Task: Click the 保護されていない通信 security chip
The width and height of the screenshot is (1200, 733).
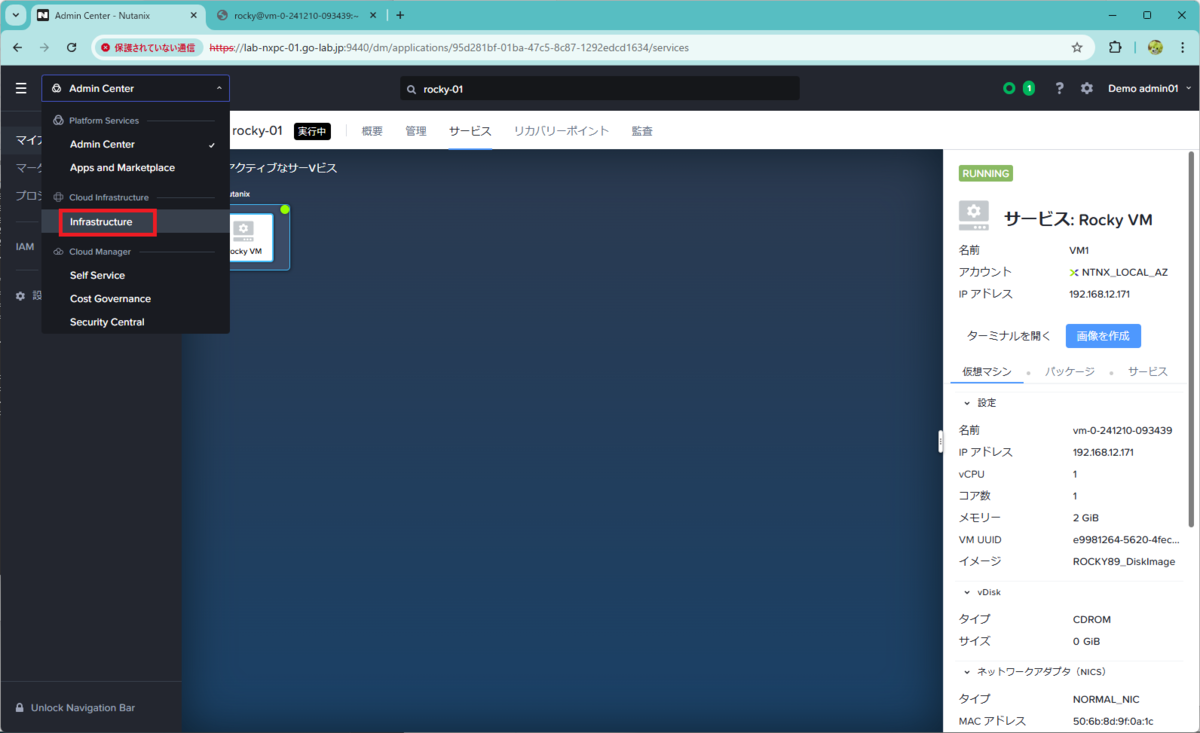Action: (x=148, y=47)
